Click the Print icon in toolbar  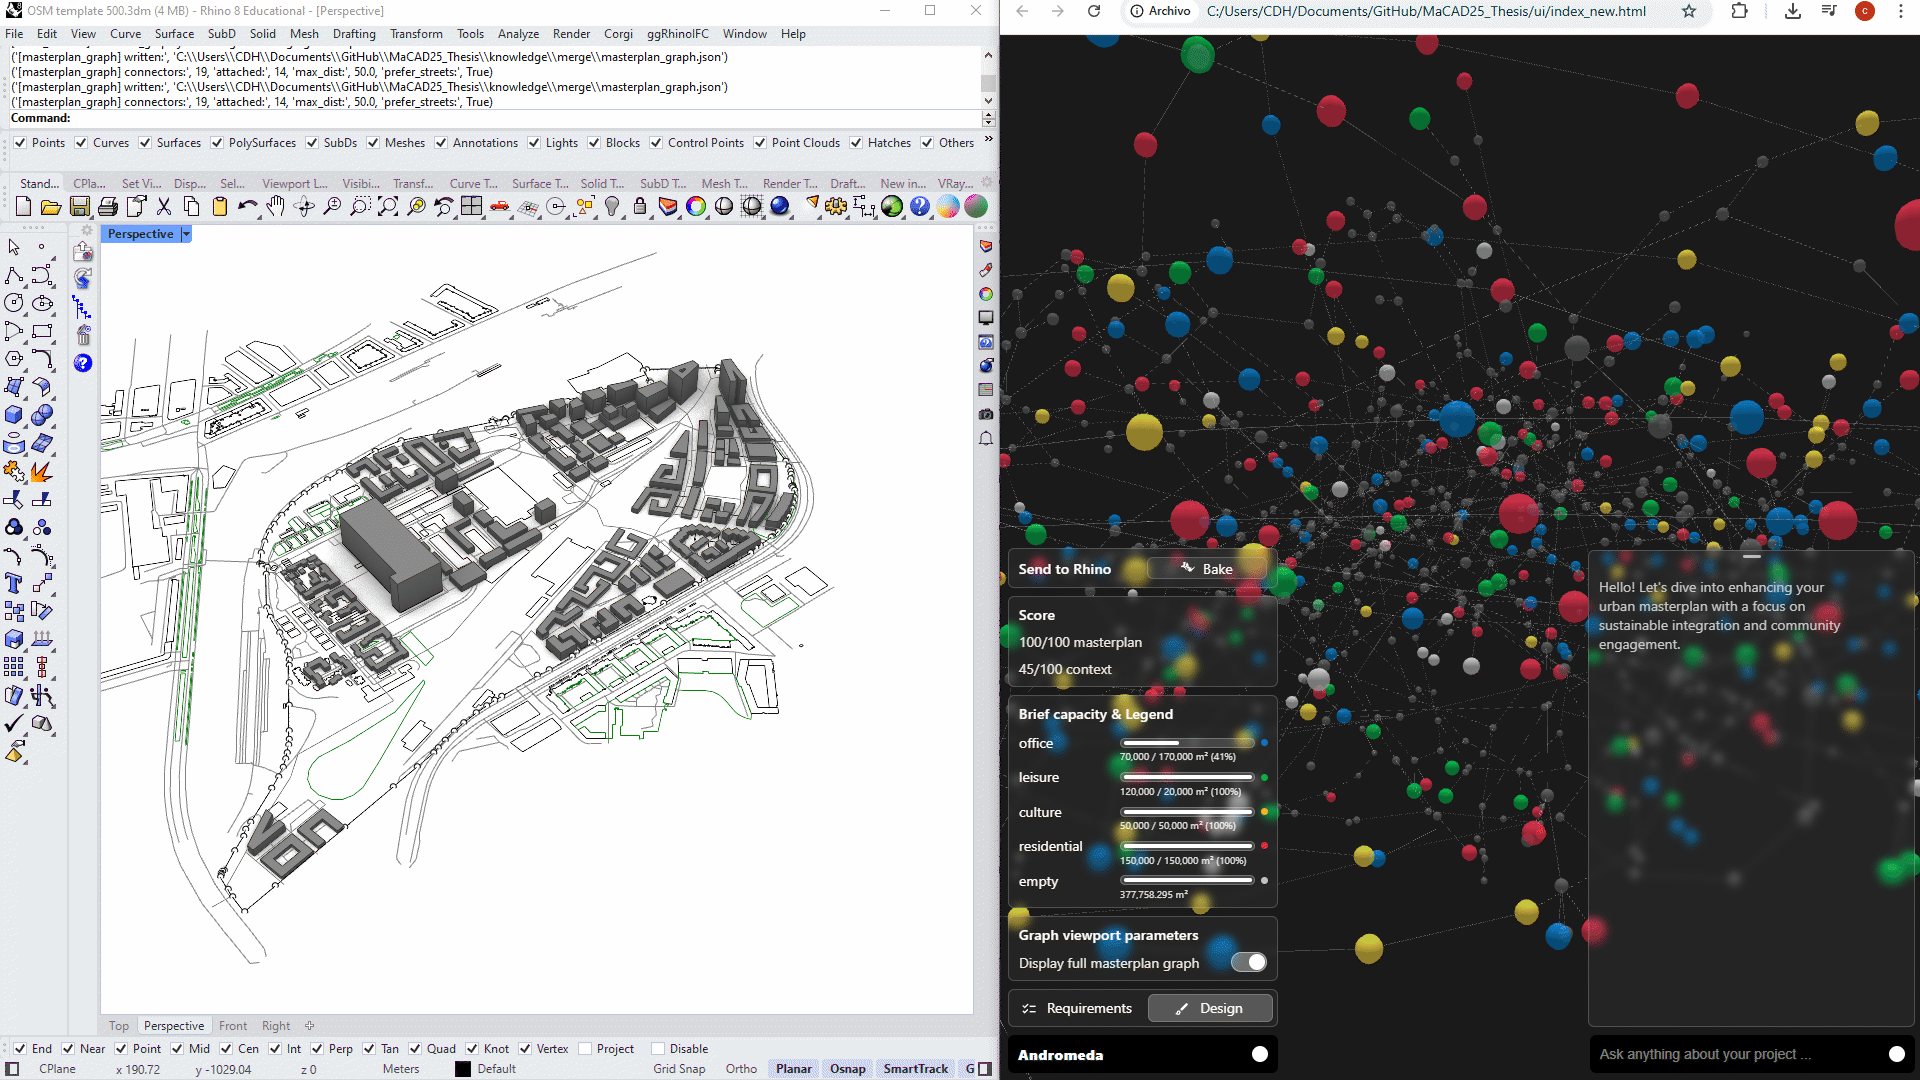tap(108, 207)
